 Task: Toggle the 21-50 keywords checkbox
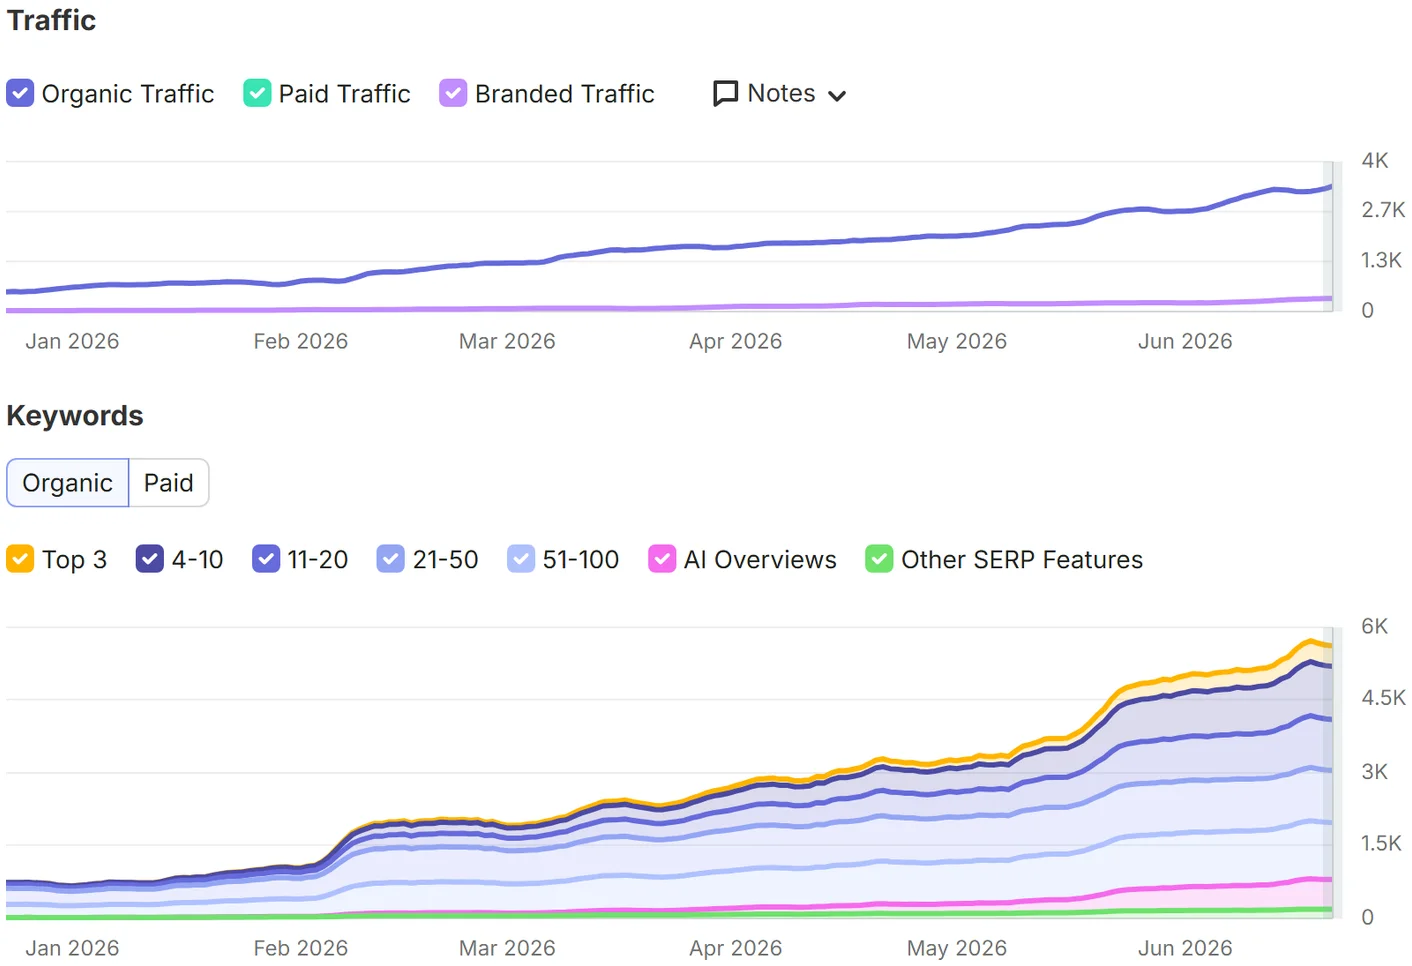(x=390, y=559)
